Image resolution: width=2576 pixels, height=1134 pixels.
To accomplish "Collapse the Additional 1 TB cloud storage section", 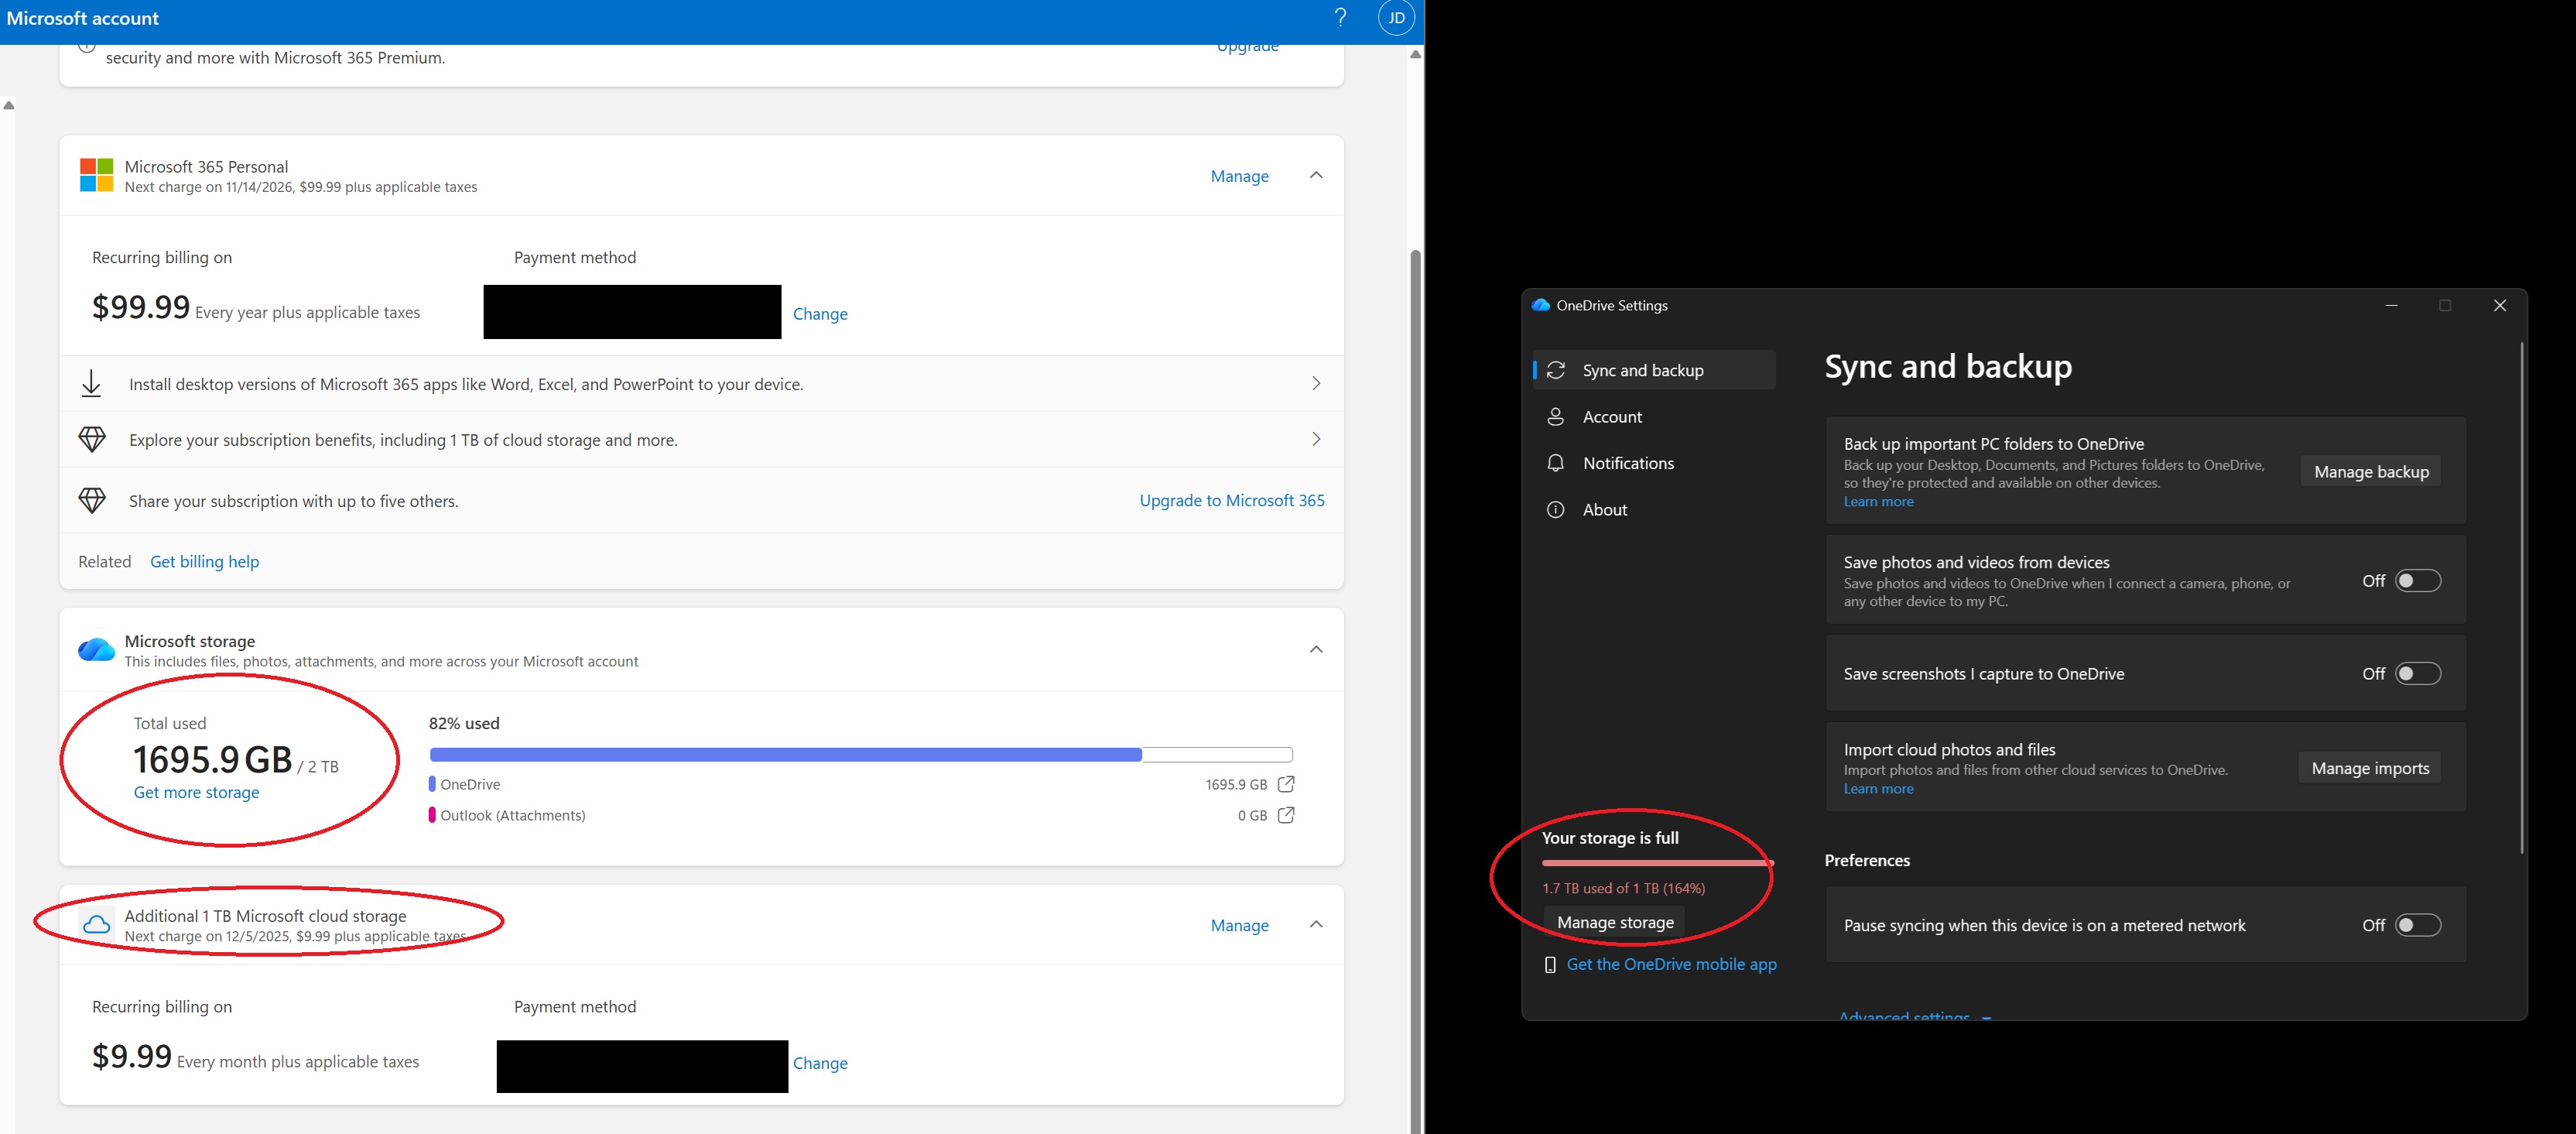I will [1316, 925].
